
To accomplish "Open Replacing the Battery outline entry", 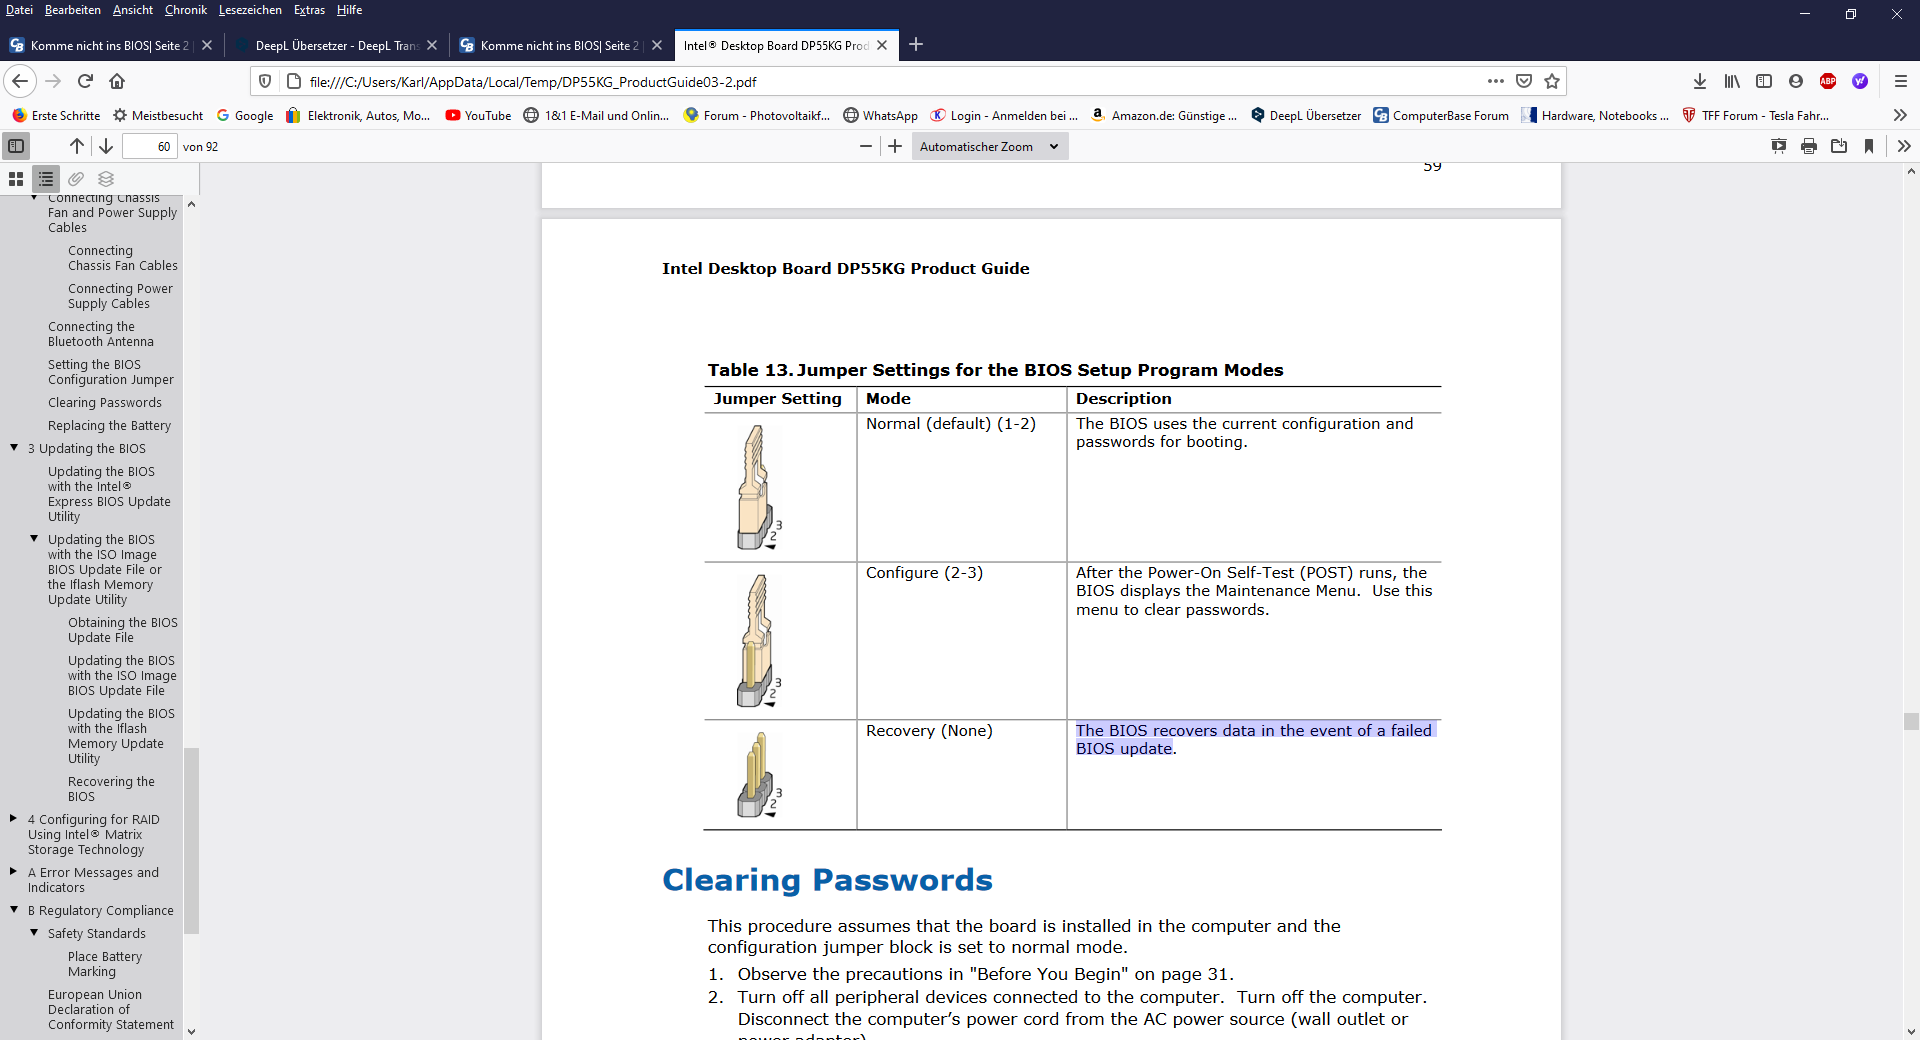I will tap(110, 426).
